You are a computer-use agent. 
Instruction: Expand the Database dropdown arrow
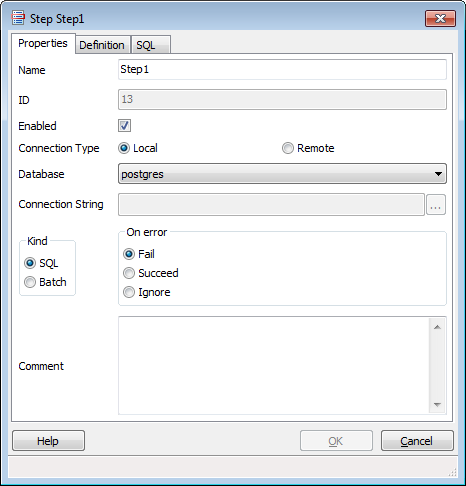coord(438,174)
